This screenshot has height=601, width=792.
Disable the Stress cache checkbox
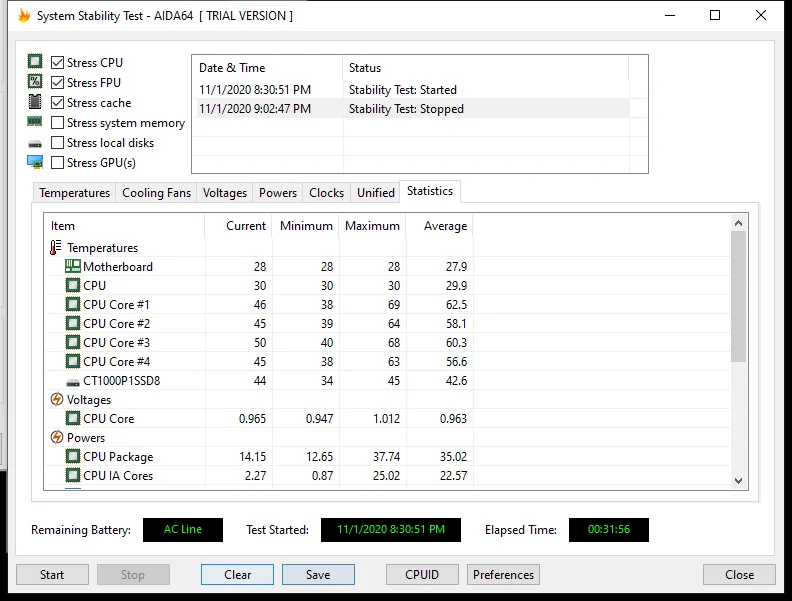[58, 103]
